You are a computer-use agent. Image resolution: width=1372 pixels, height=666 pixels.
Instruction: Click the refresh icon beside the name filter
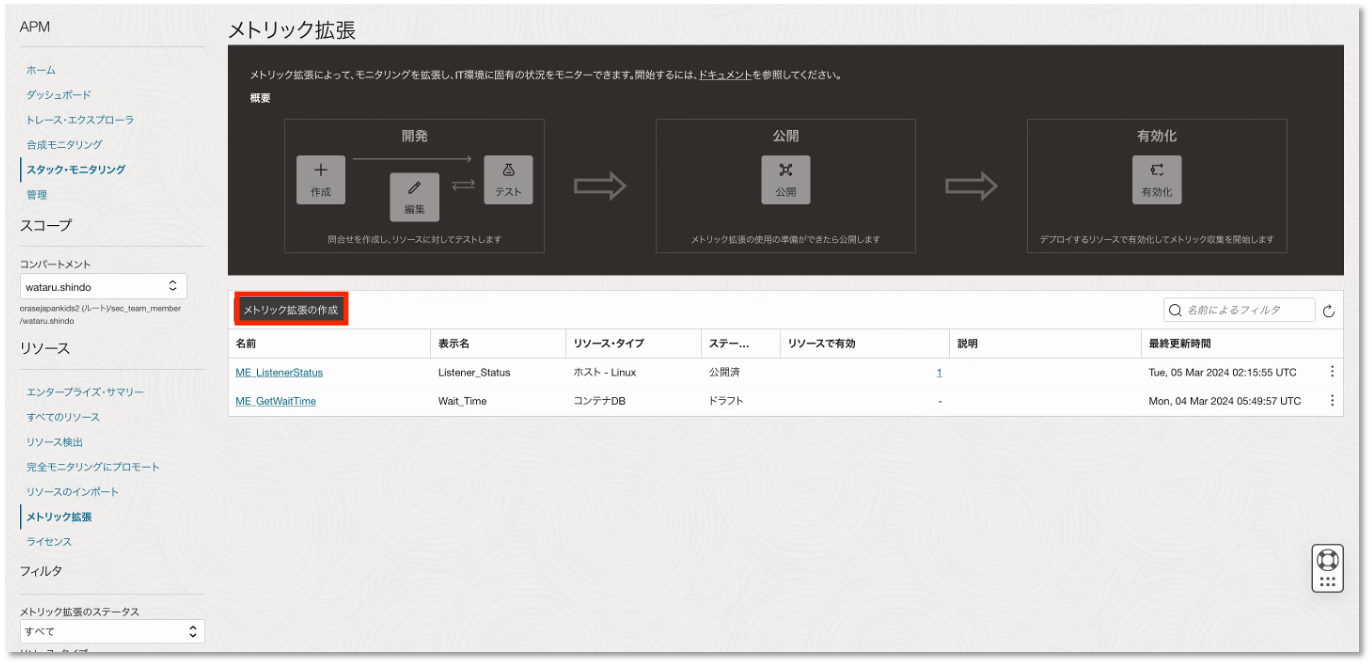coord(1329,311)
